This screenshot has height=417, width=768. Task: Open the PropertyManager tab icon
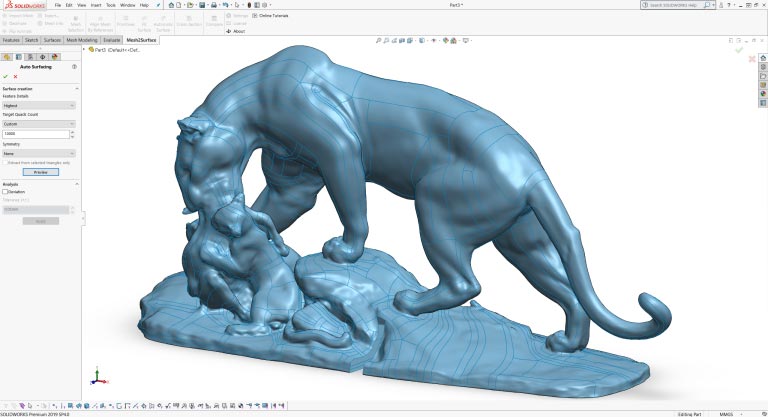tap(19, 57)
